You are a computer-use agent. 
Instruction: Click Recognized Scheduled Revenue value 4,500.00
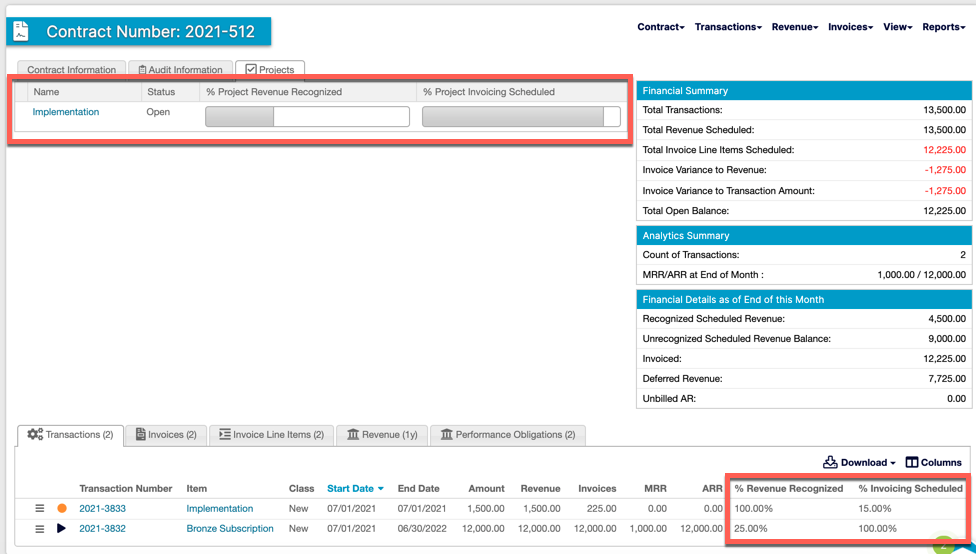point(947,319)
